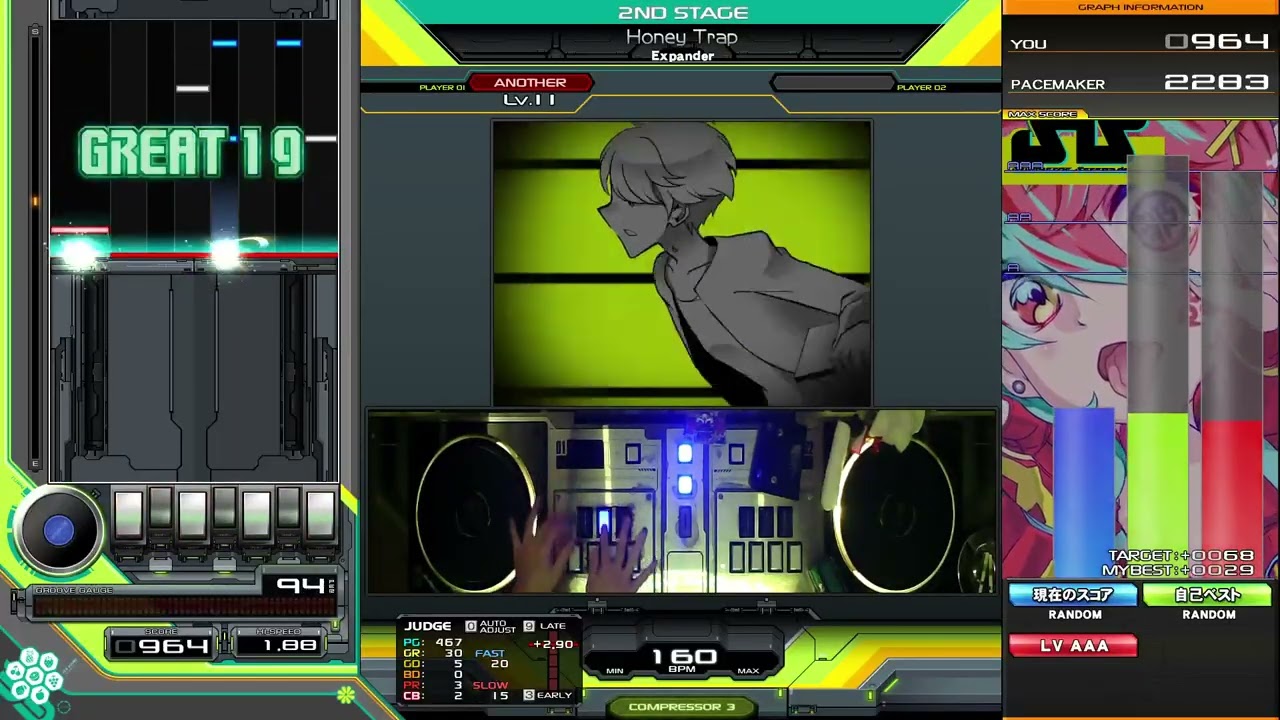The image size is (1280, 720).
Task: Click the PG count 467
Action: click(449, 642)
